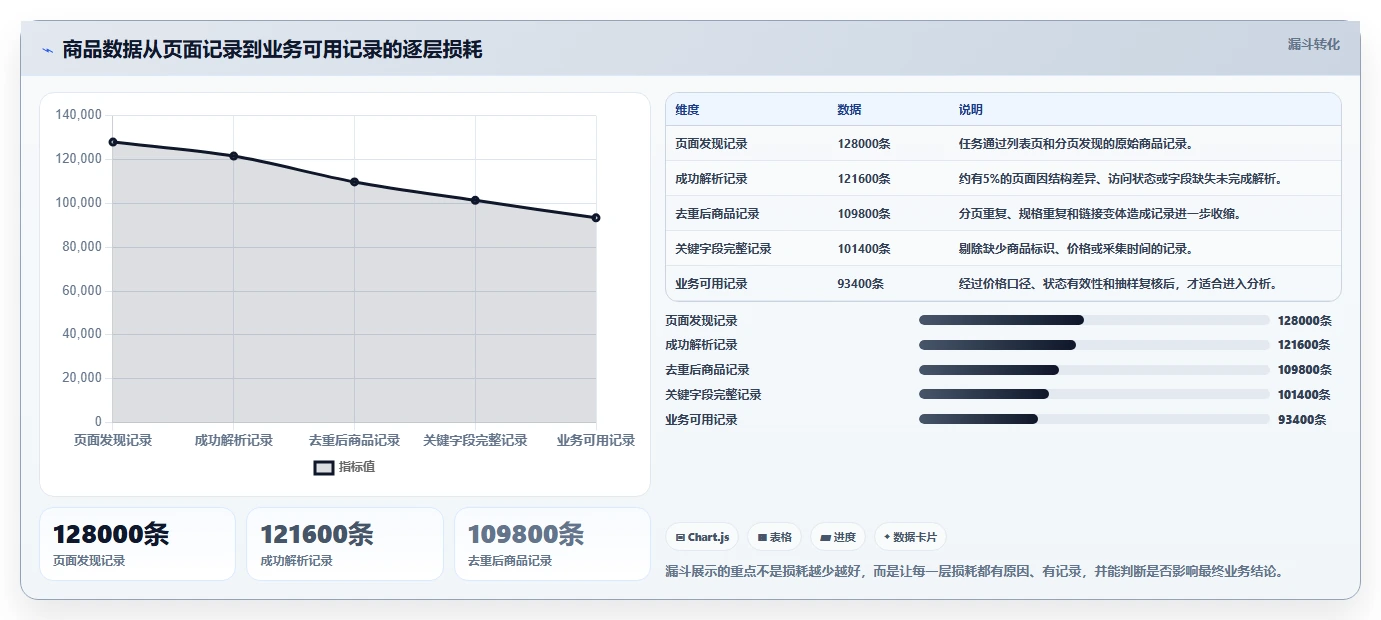The height and width of the screenshot is (620, 1381).
Task: Click the lightning icon beside the title
Action: 48,50
